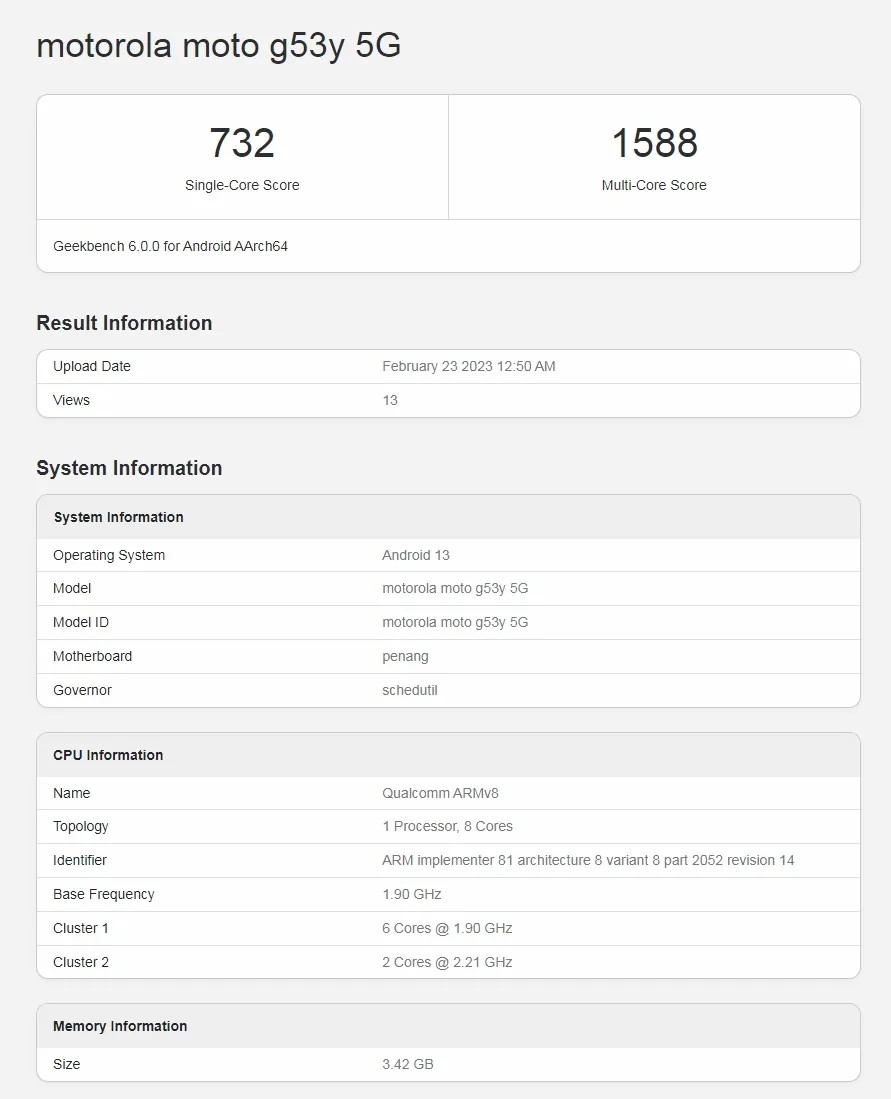
Task: Click the "Name" label in CPU Information
Action: click(72, 793)
